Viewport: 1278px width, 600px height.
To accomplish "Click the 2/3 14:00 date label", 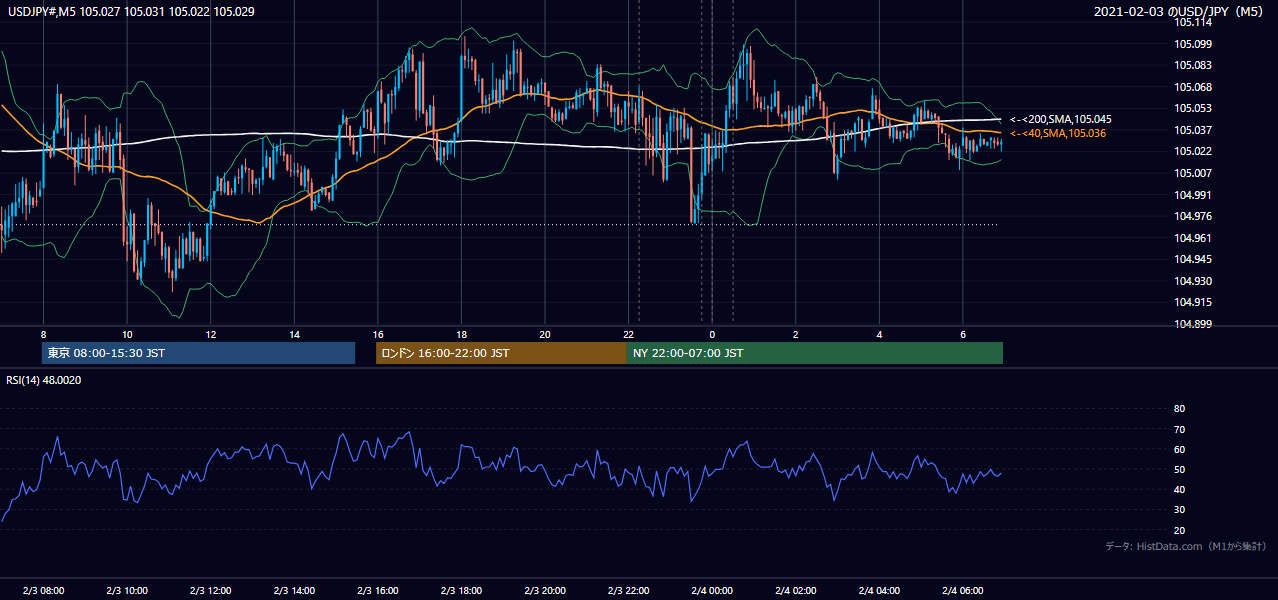I will coord(294,591).
